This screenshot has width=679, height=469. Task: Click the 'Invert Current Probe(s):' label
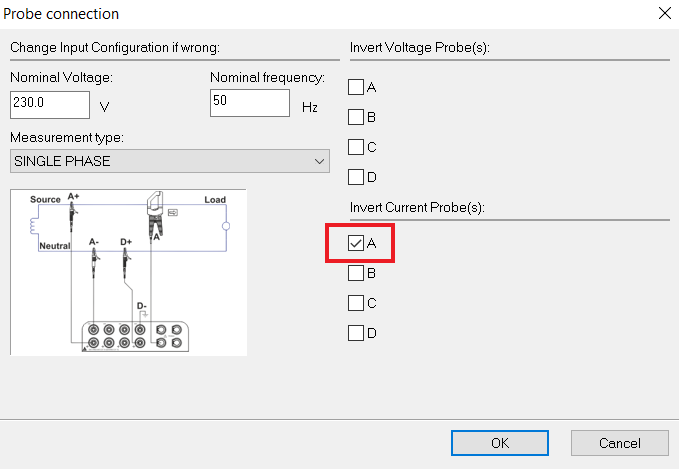tap(417, 207)
